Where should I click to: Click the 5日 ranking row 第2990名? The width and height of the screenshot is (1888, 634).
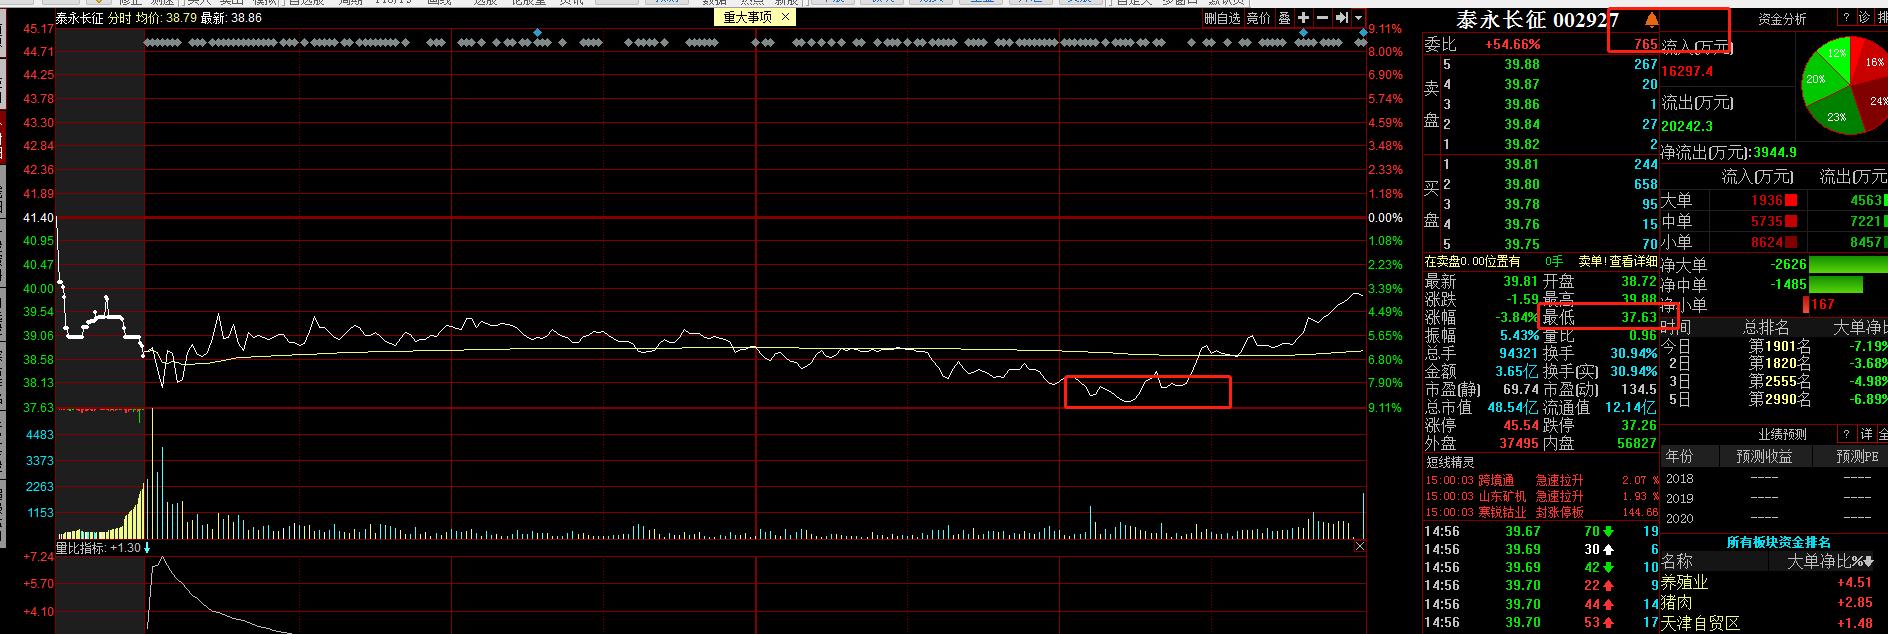1775,400
